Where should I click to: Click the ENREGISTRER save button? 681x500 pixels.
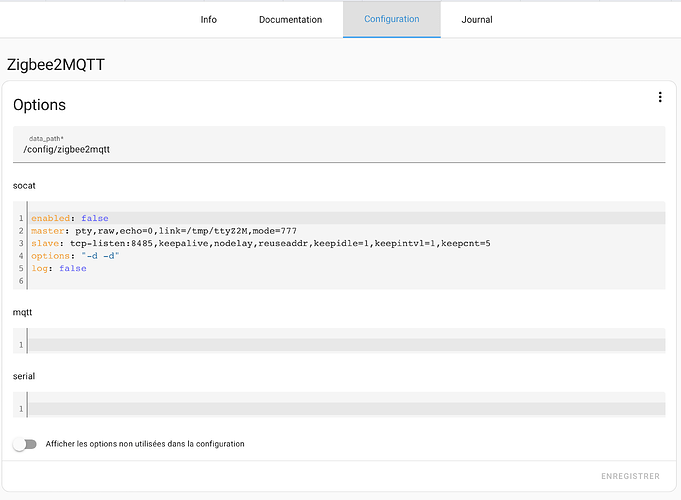tap(630, 476)
